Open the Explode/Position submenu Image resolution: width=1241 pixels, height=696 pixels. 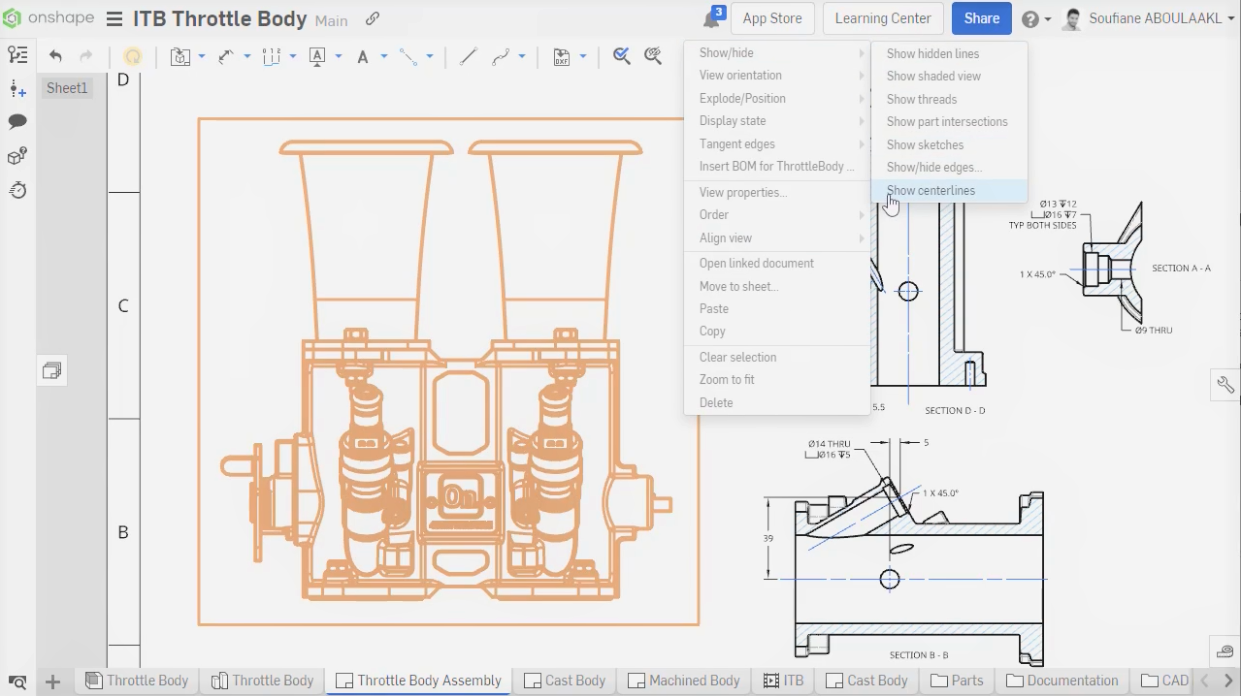pyautogui.click(x=777, y=98)
